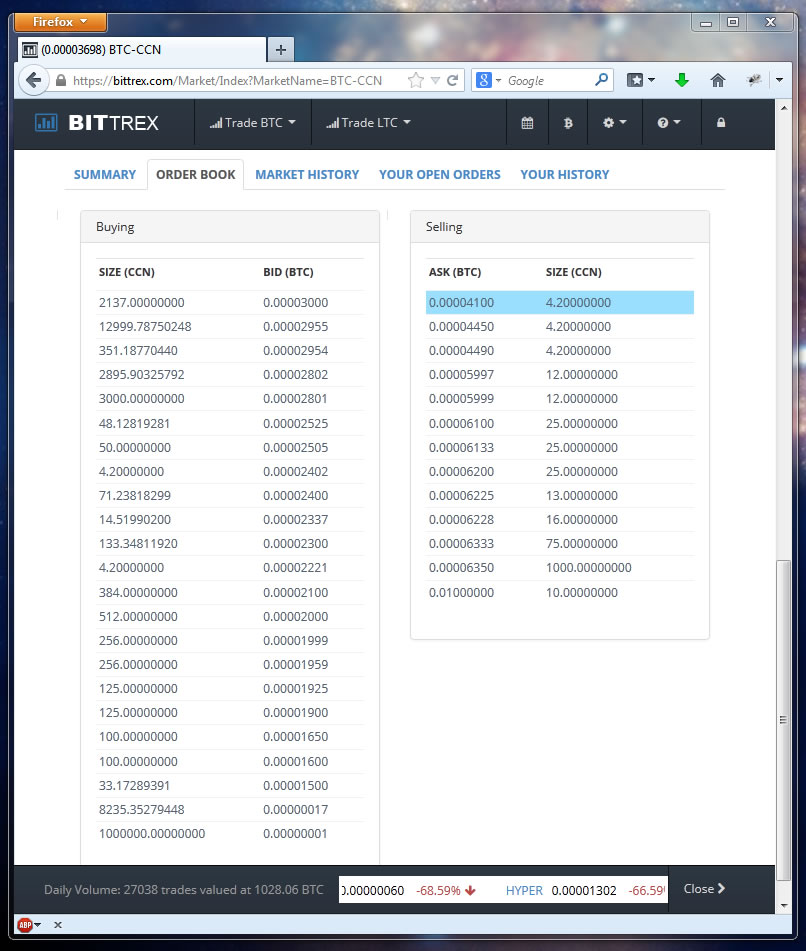Click Close on the ticker bar
The image size is (806, 951).
(x=704, y=889)
